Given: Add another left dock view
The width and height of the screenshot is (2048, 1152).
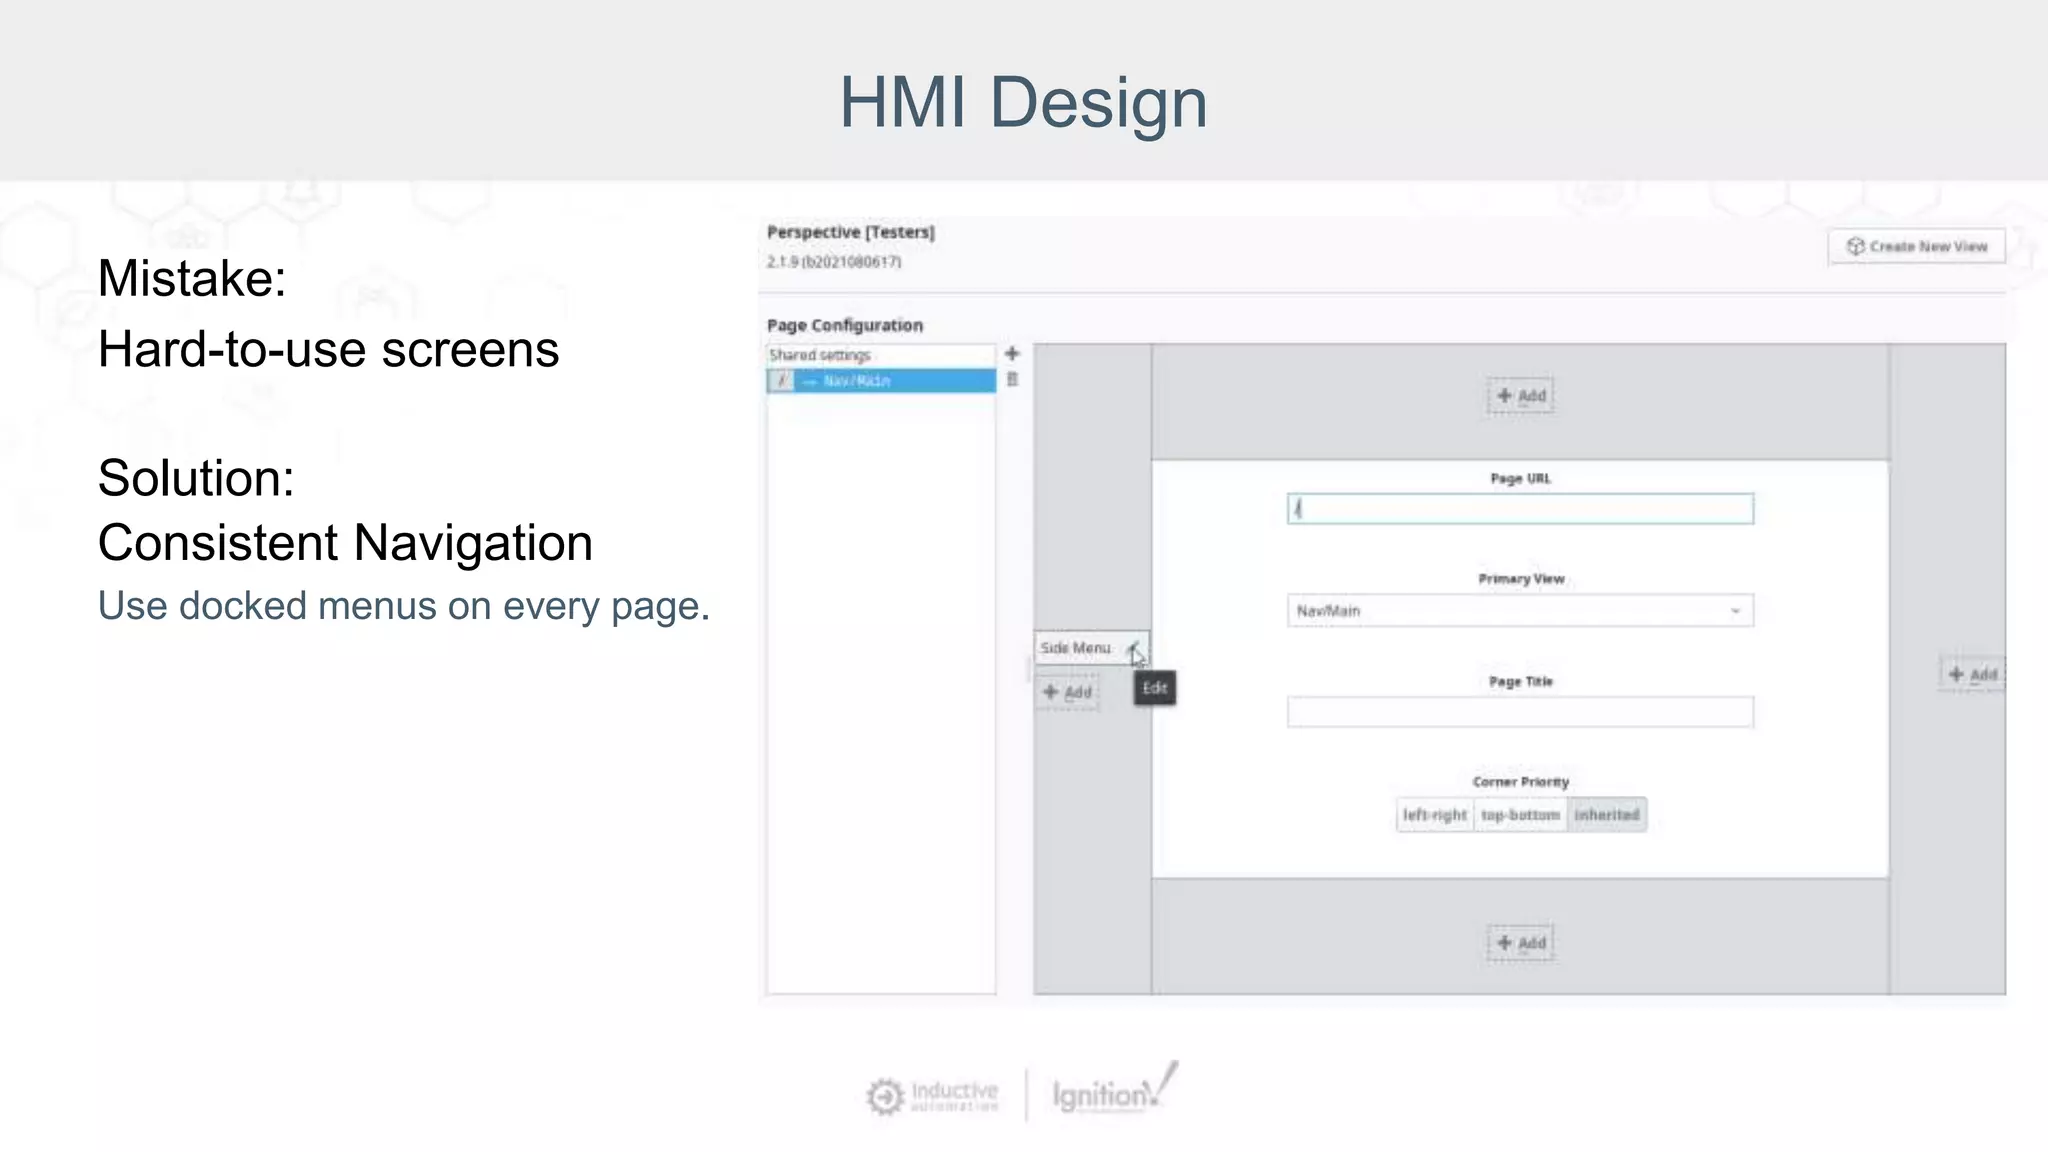Looking at the screenshot, I should 1067,692.
